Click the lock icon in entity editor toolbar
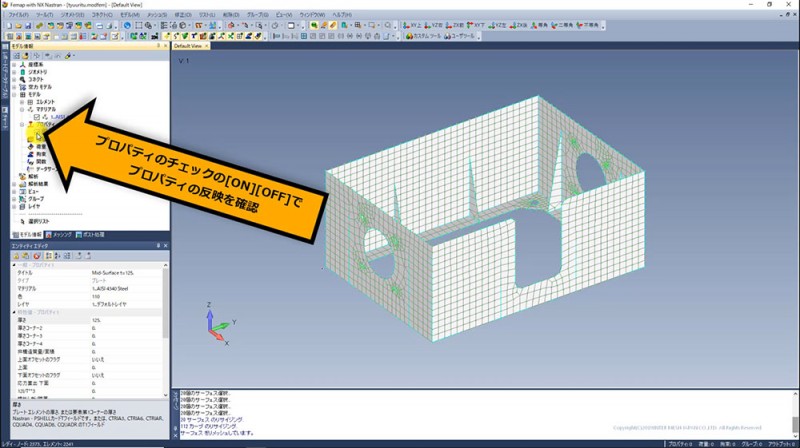Screen dimensions: 800x448 tap(16, 256)
